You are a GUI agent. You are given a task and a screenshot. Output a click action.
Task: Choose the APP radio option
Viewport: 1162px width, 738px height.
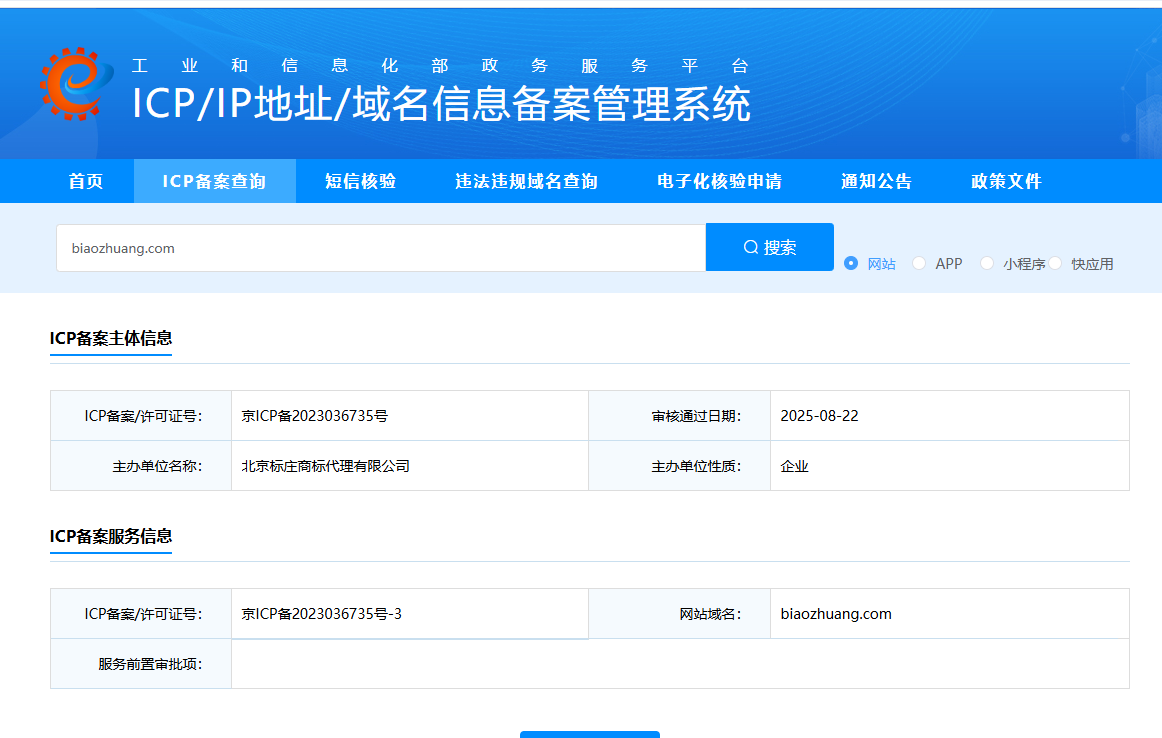click(919, 263)
